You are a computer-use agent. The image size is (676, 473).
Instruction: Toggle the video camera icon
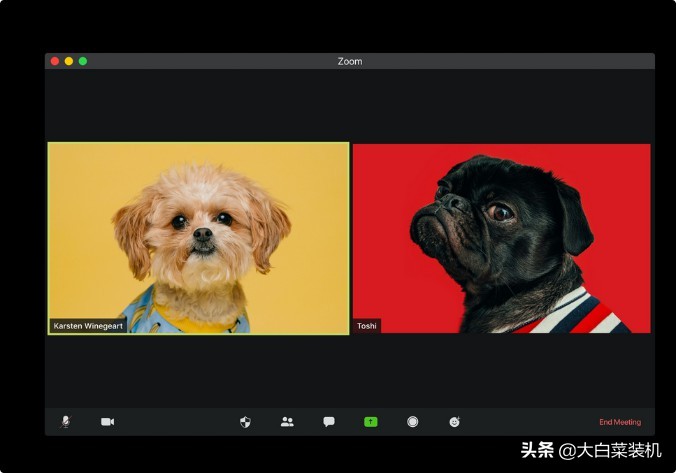(107, 421)
